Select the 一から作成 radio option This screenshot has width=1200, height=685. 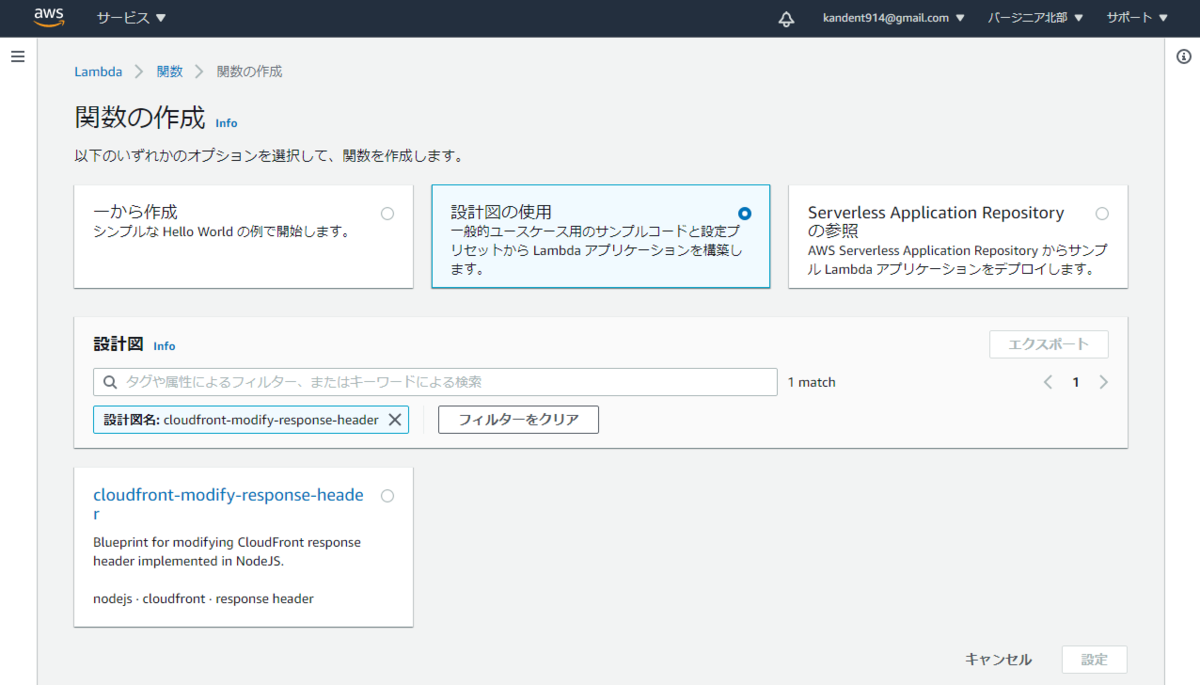[387, 213]
